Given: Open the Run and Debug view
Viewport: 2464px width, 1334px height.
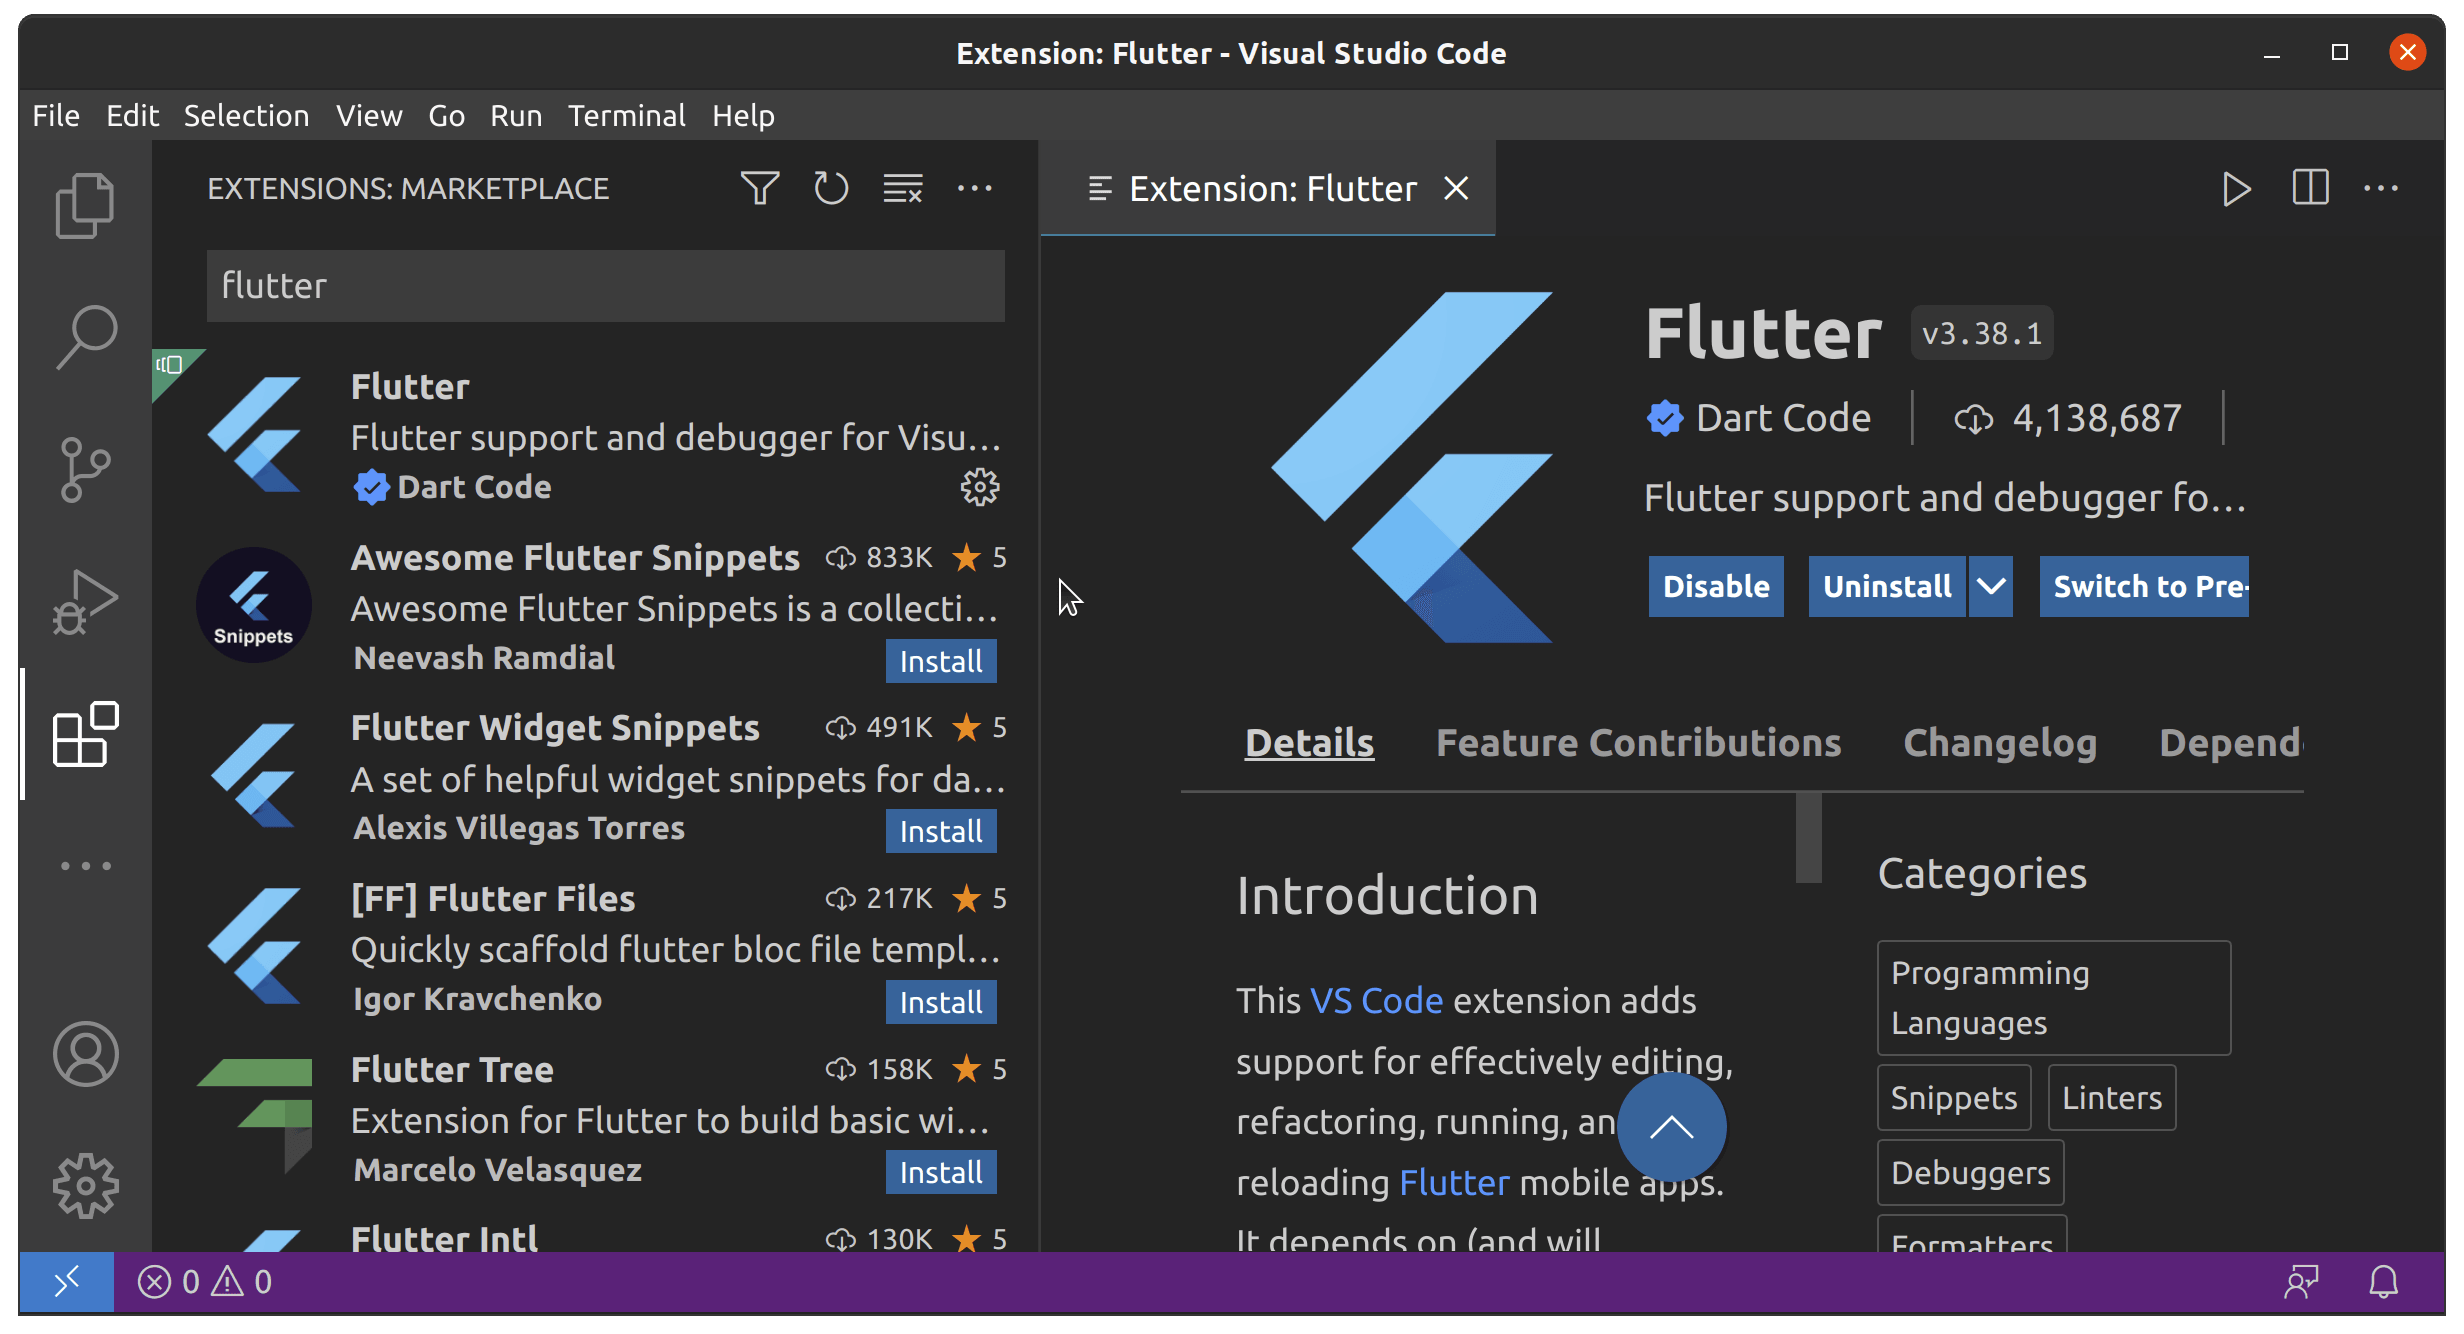Looking at the screenshot, I should 85,602.
